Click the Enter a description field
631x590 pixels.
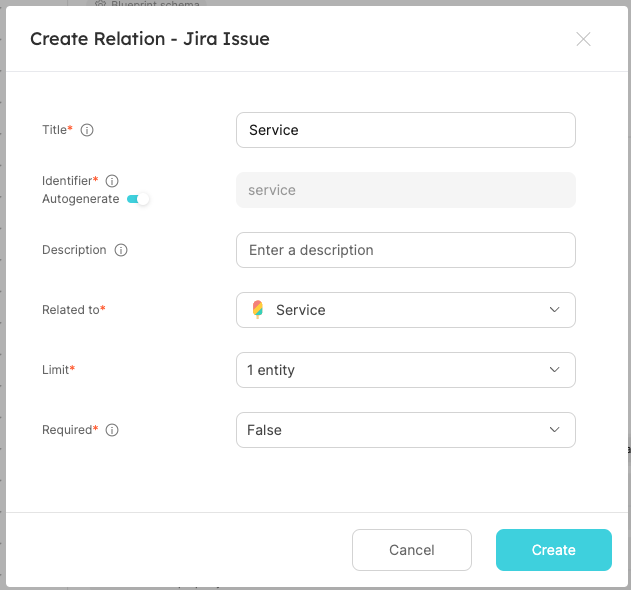tap(406, 250)
